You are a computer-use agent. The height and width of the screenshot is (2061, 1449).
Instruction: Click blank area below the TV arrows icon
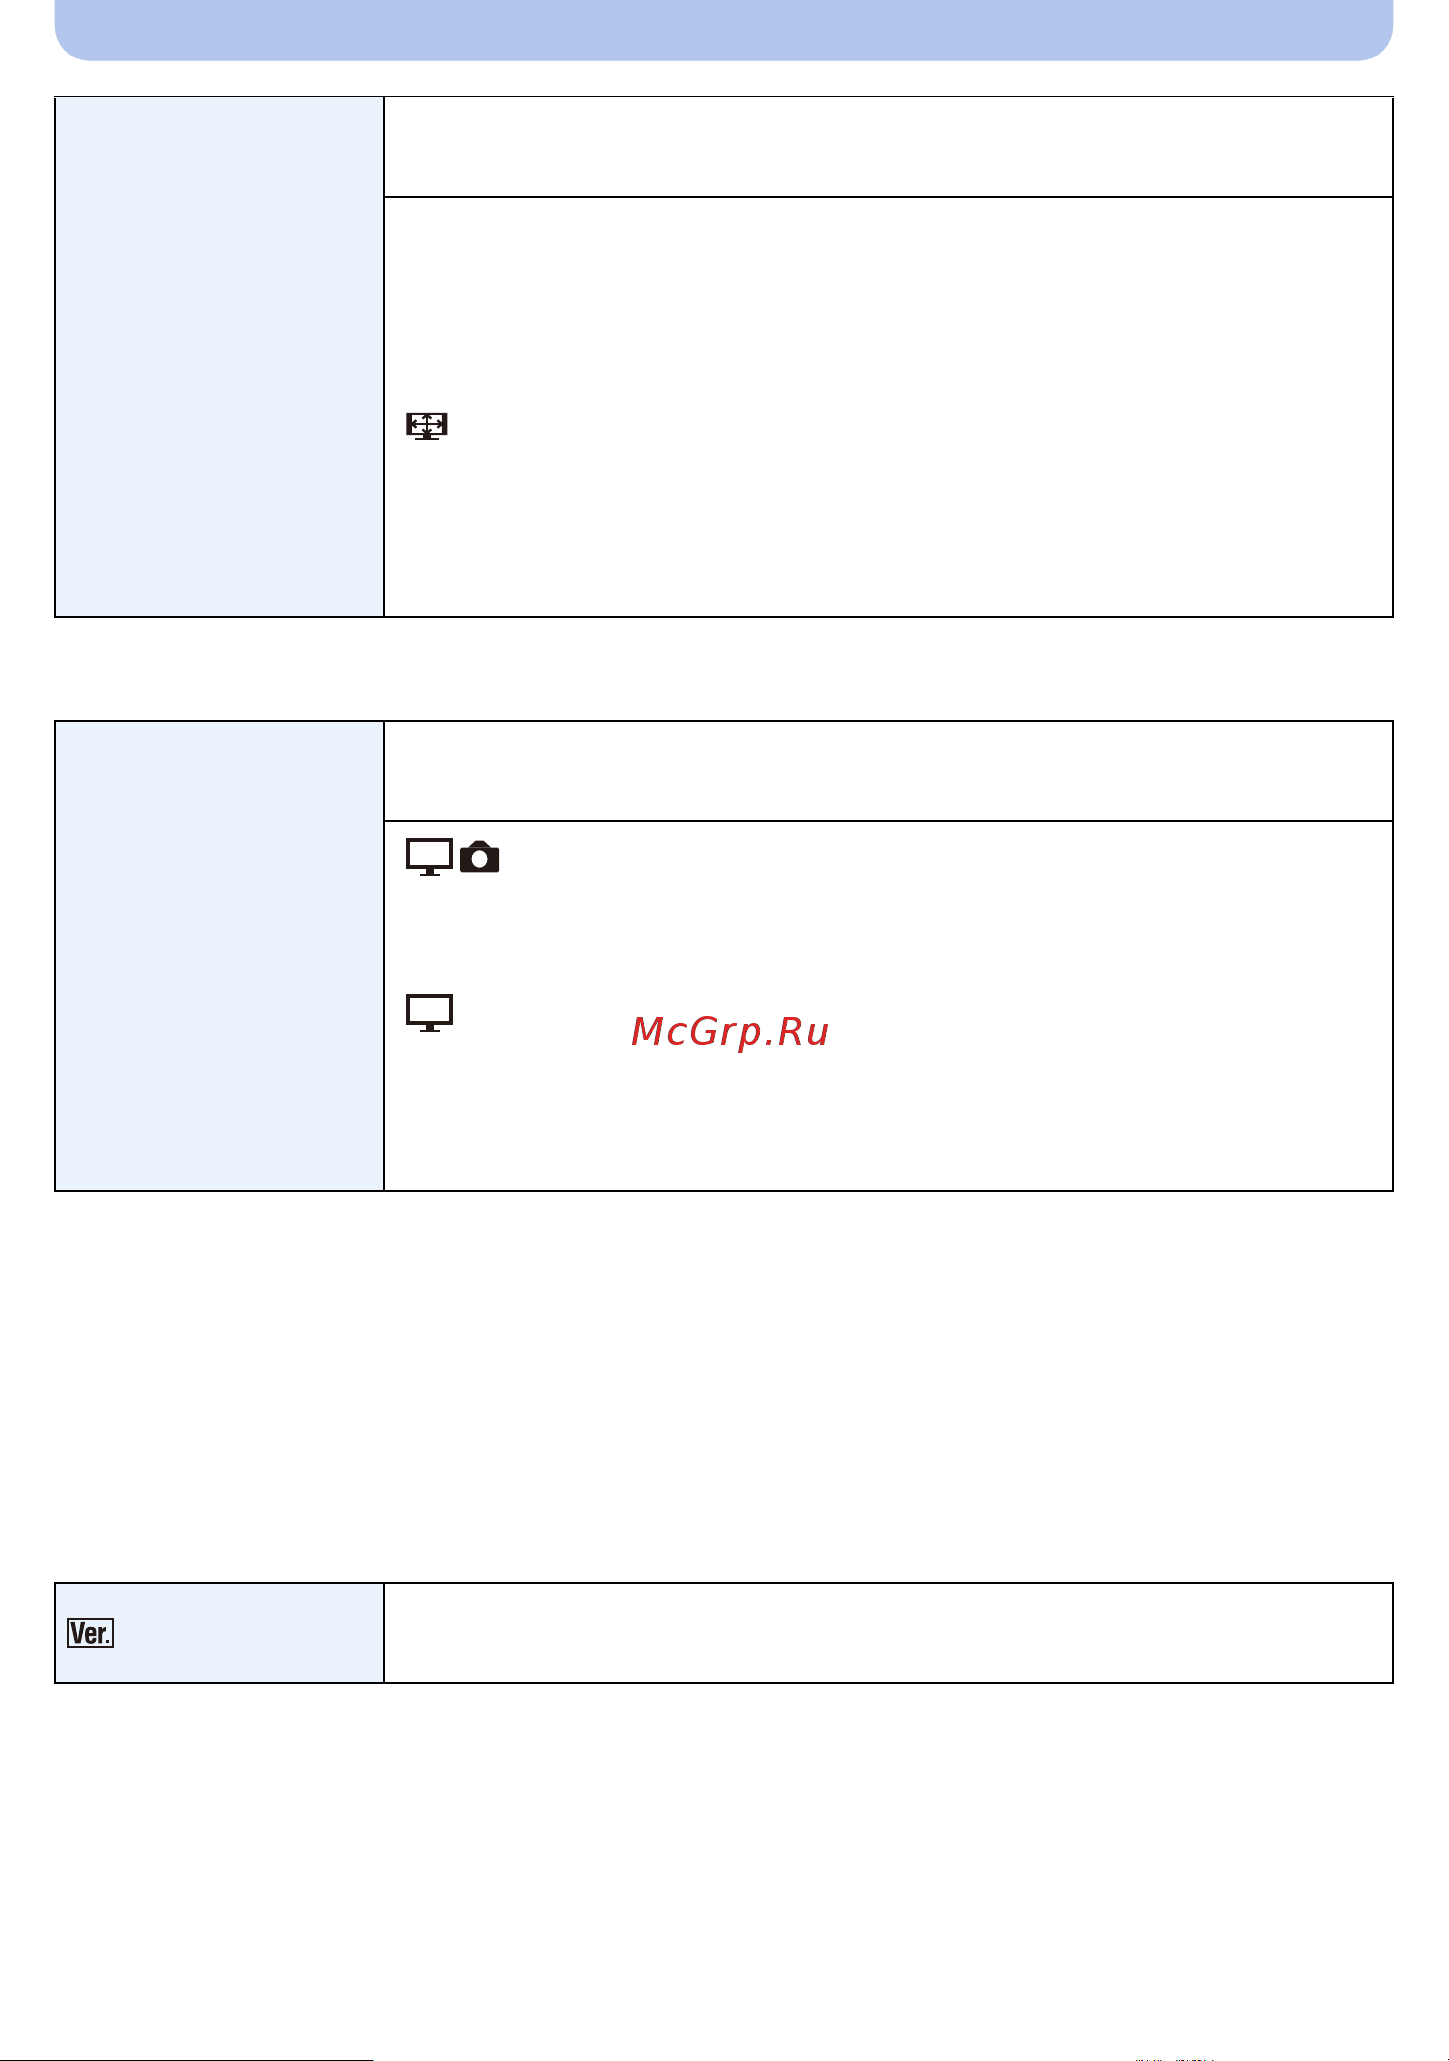889,530
